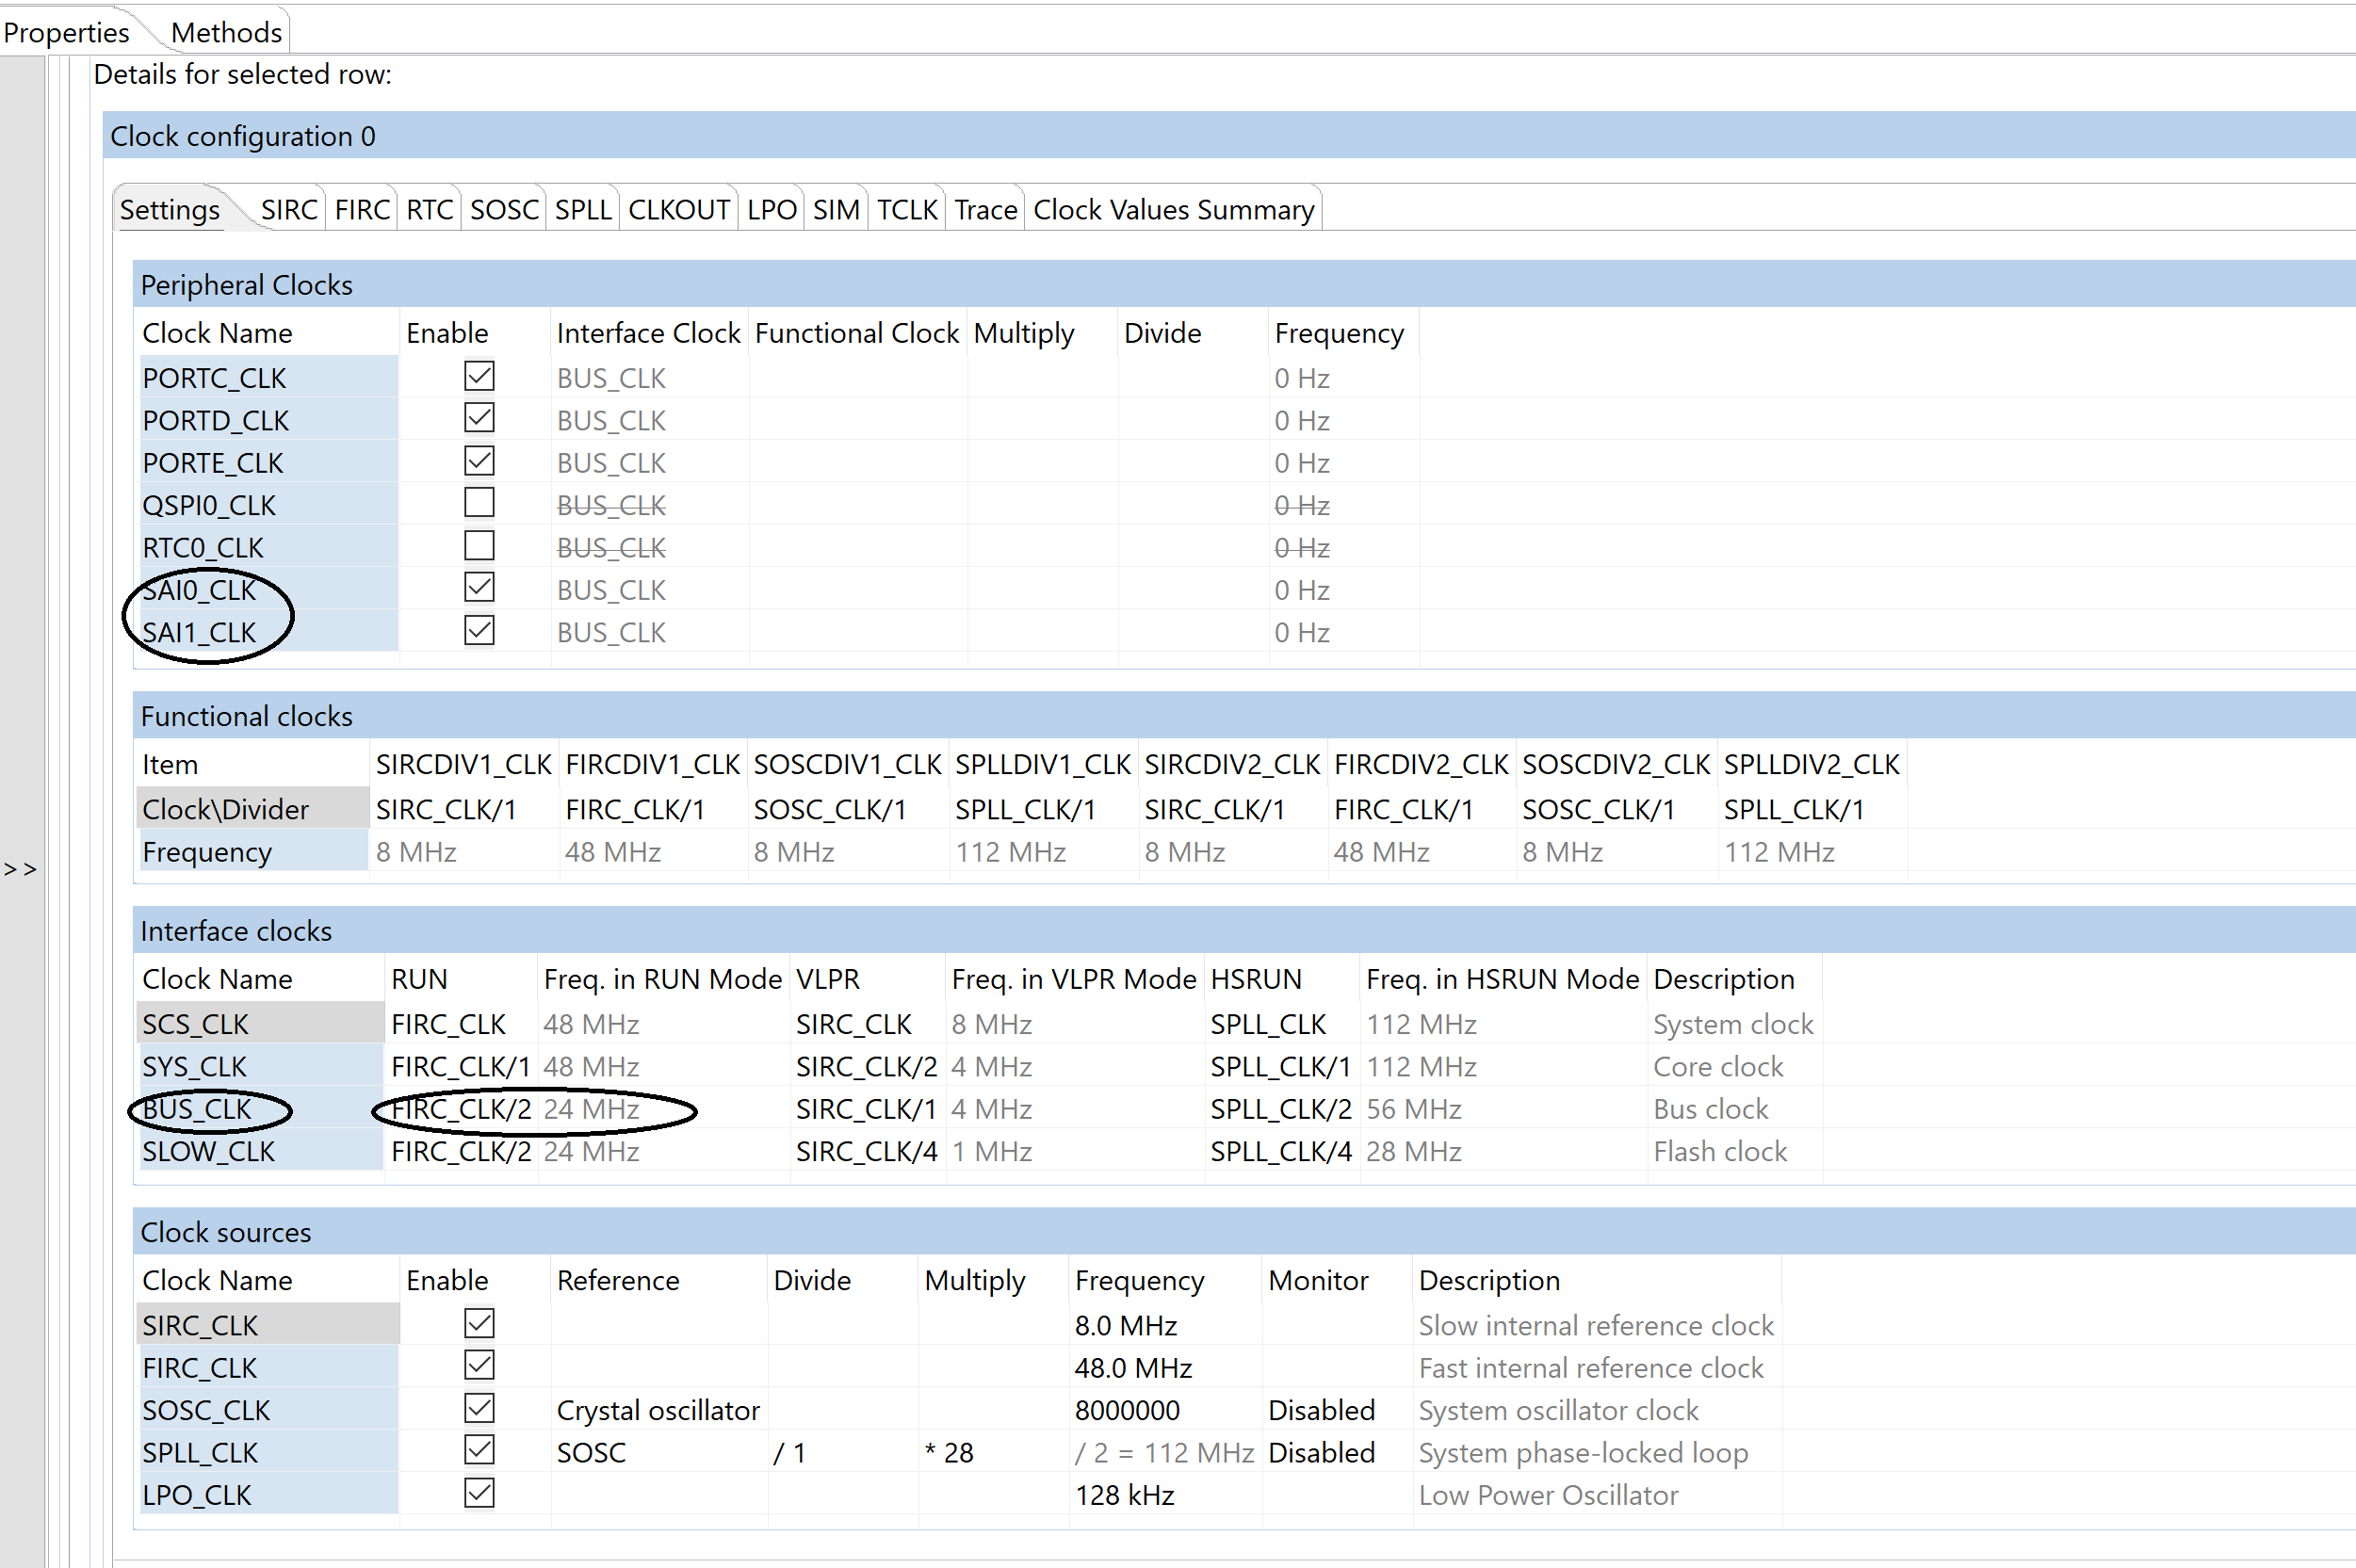
Task: Select the SPLL configuration tab
Action: pos(582,210)
